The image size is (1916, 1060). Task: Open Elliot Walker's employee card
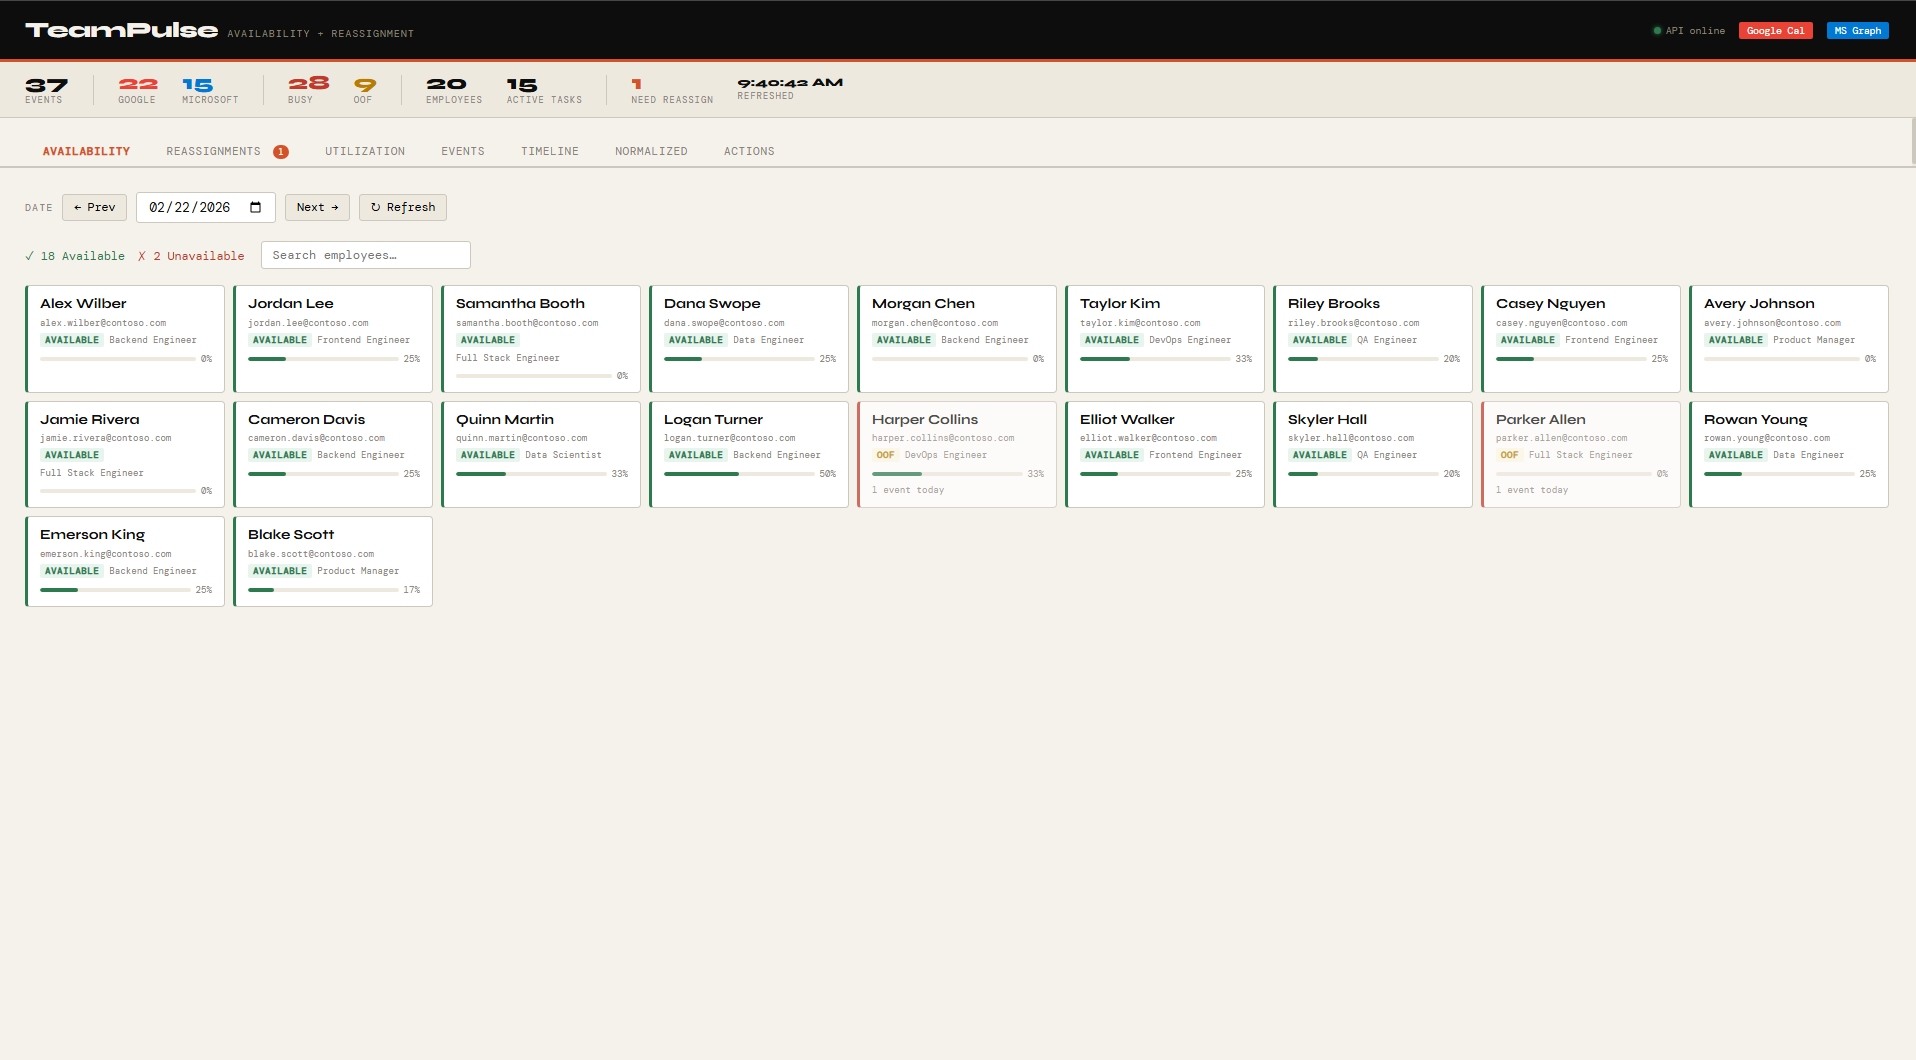1165,455
